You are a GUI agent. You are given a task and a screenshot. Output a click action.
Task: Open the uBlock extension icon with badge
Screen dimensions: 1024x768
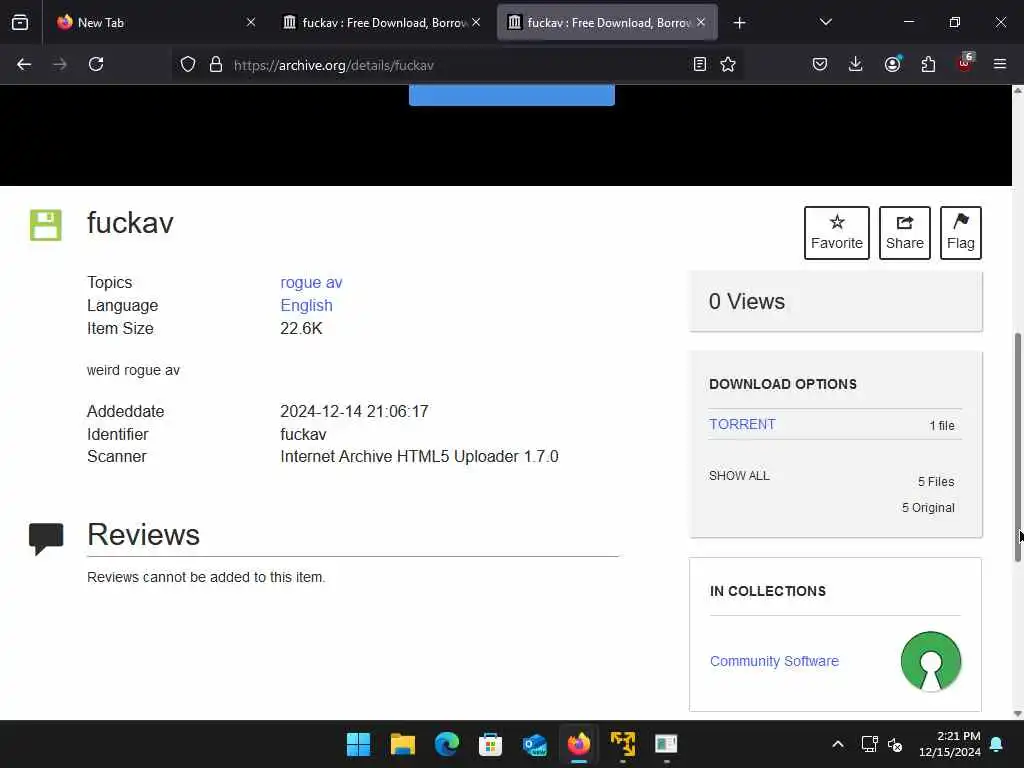click(965, 63)
